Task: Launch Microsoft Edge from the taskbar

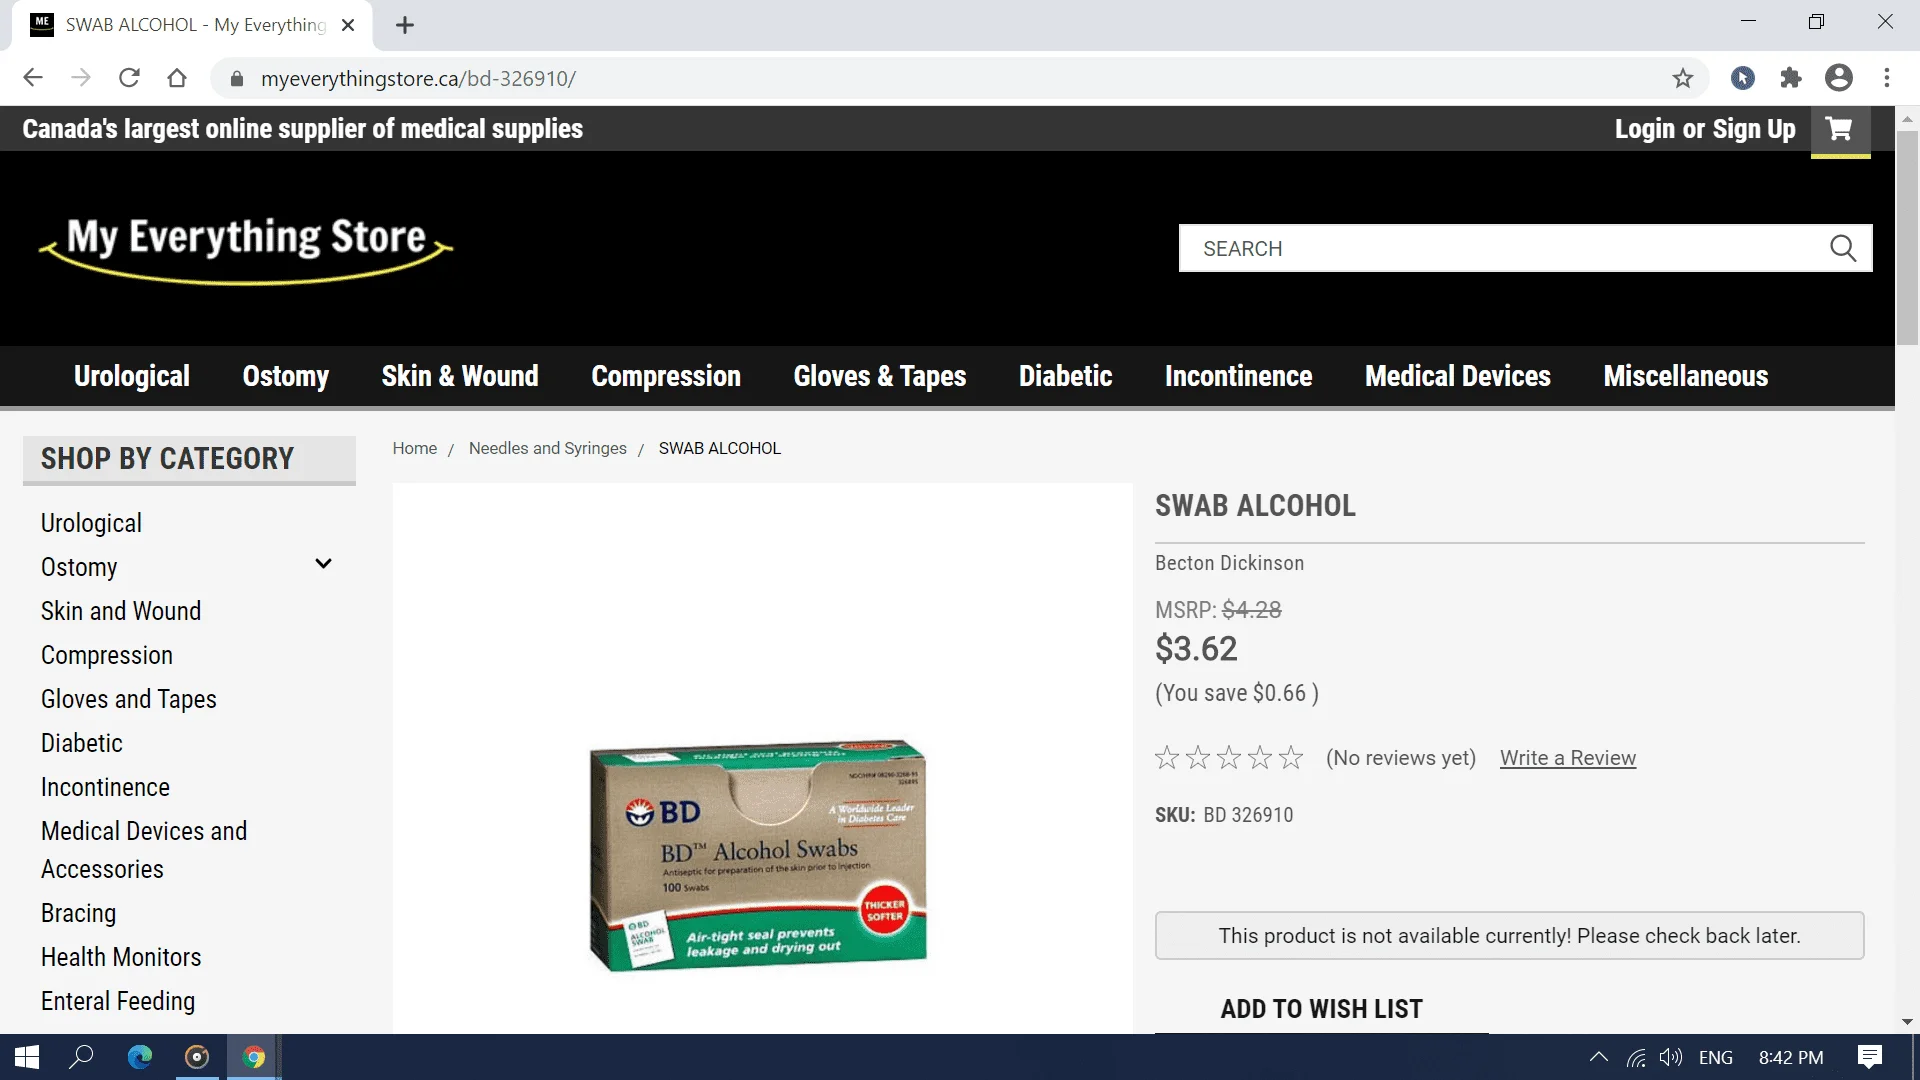Action: [x=140, y=1057]
